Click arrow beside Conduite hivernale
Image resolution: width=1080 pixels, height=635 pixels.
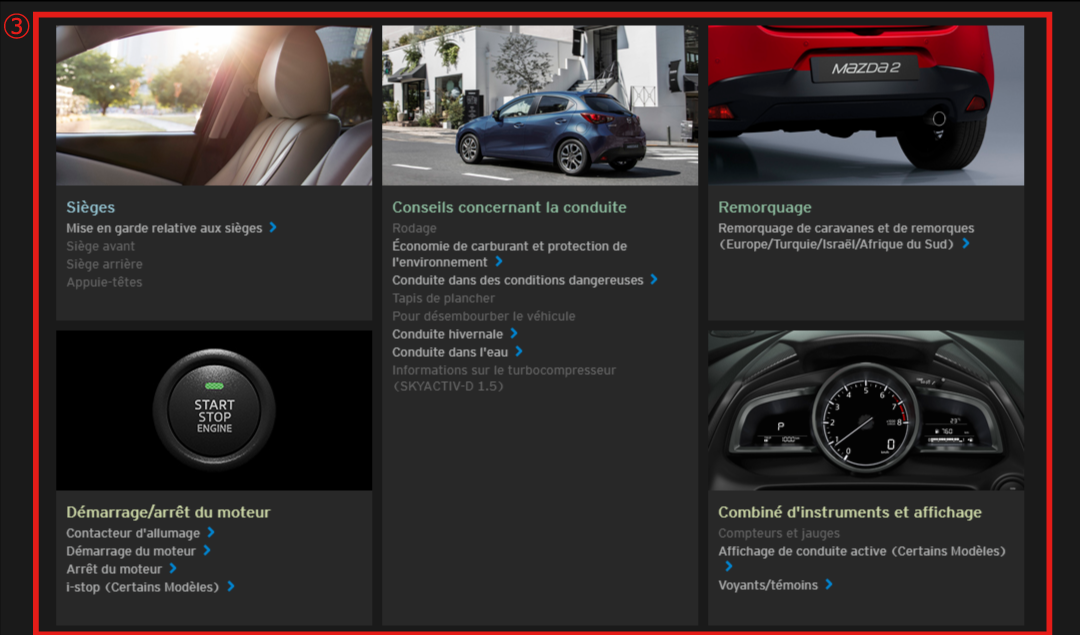coord(514,334)
